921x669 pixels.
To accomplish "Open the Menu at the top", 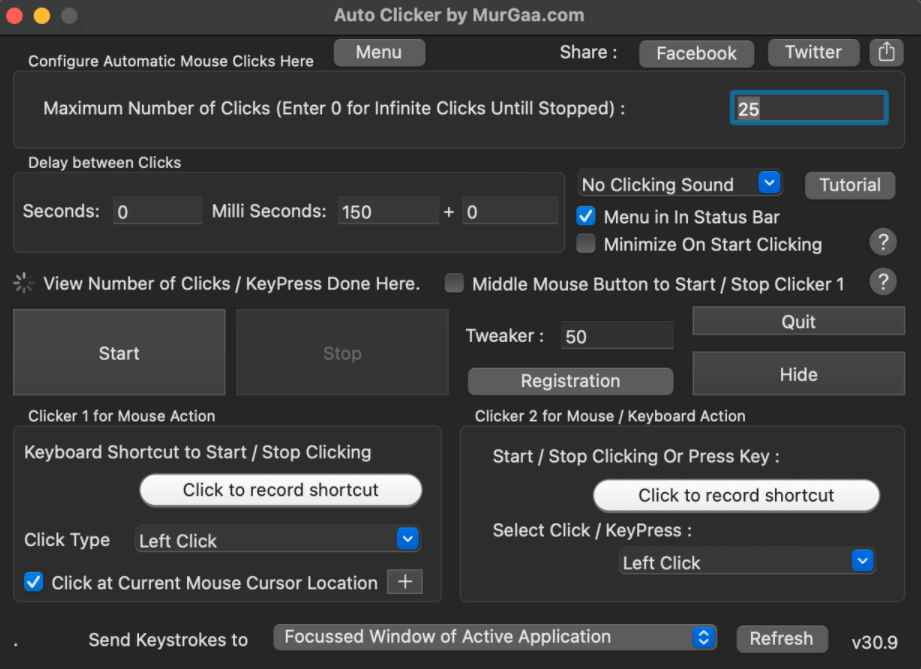I will point(379,52).
